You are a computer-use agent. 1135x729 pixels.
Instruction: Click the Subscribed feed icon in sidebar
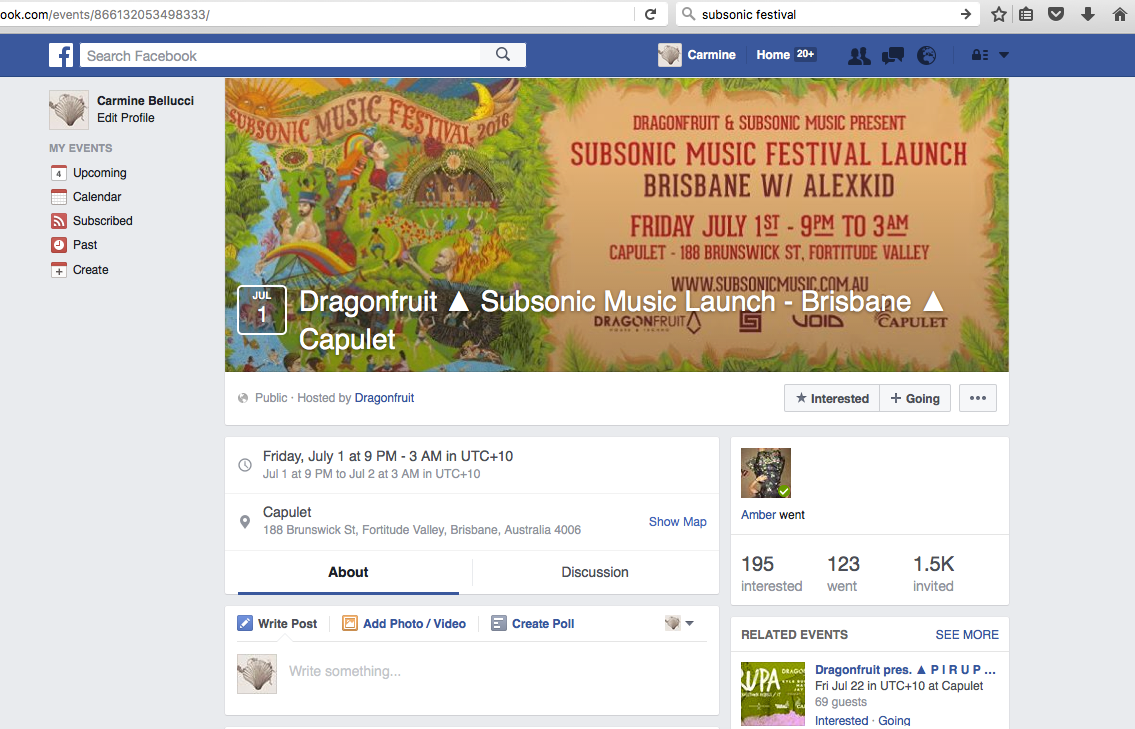pyautogui.click(x=59, y=221)
